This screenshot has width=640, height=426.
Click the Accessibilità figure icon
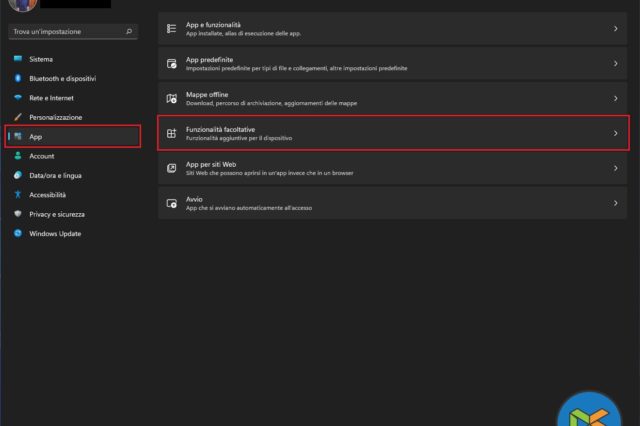(18, 194)
